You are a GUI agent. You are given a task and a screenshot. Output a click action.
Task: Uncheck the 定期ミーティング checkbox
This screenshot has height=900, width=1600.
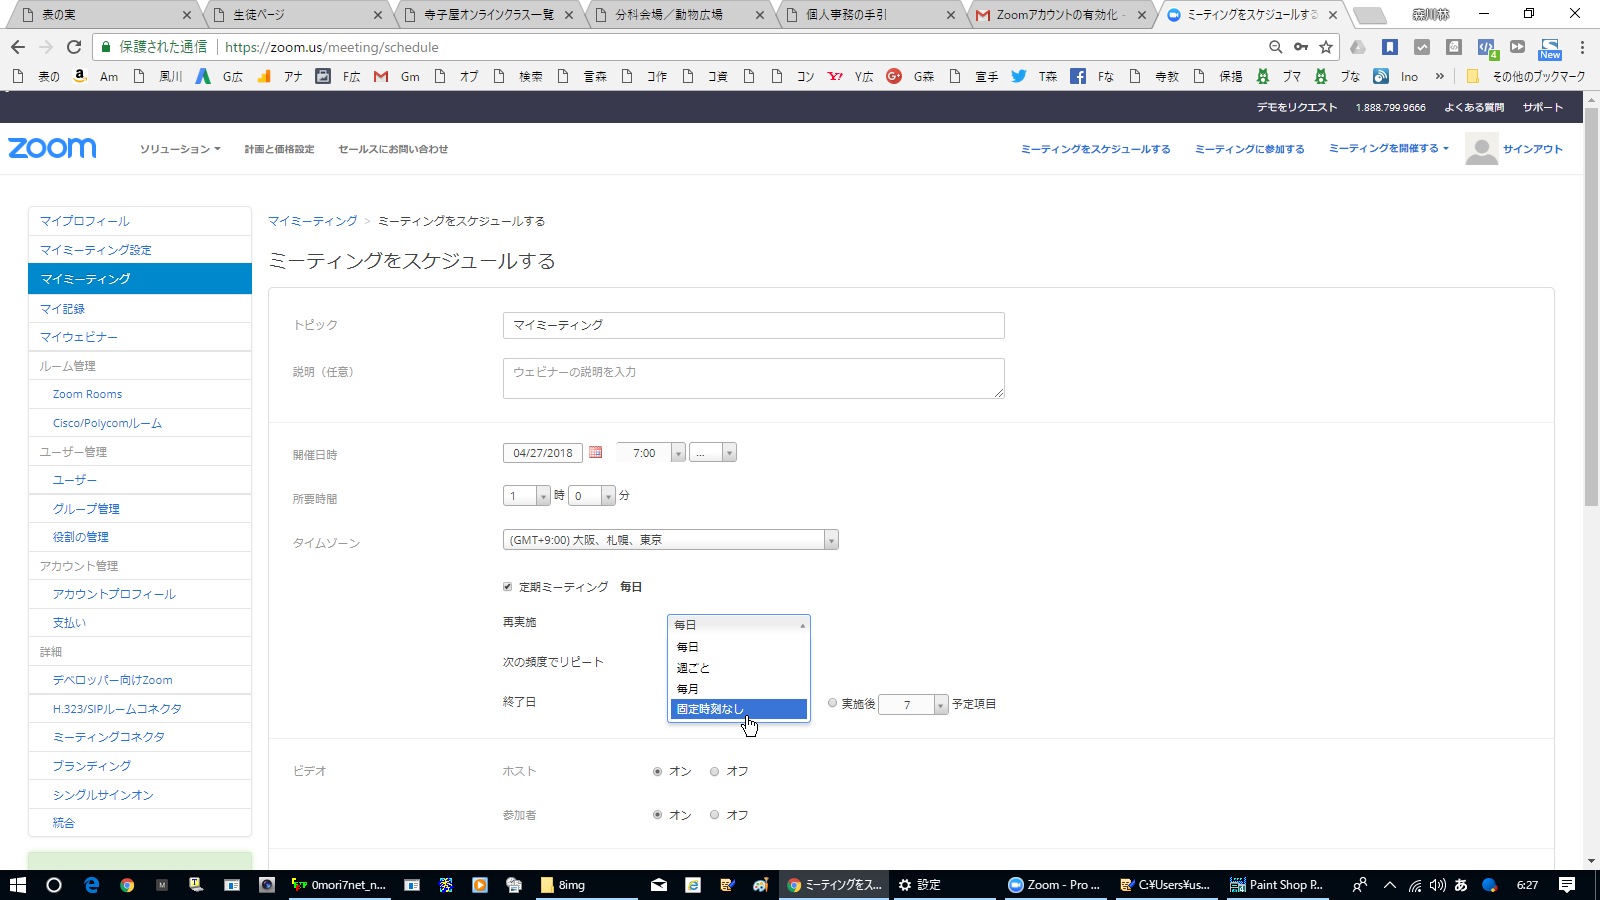pyautogui.click(x=507, y=587)
